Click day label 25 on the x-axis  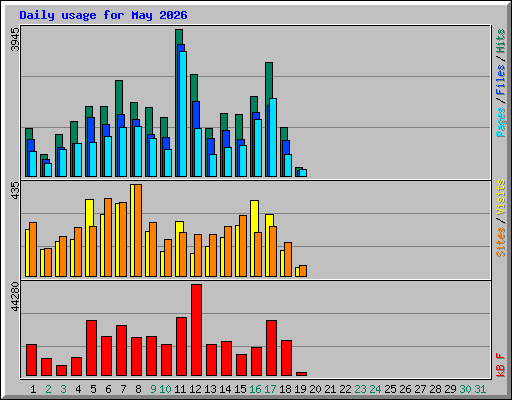pos(390,389)
